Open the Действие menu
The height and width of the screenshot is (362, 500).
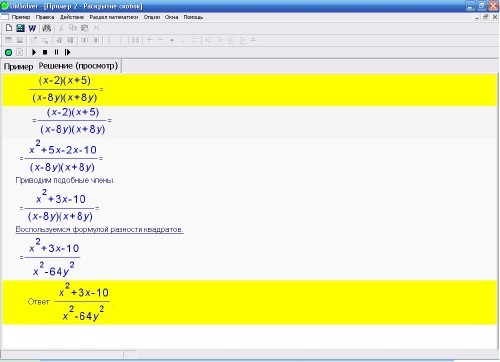pos(72,17)
